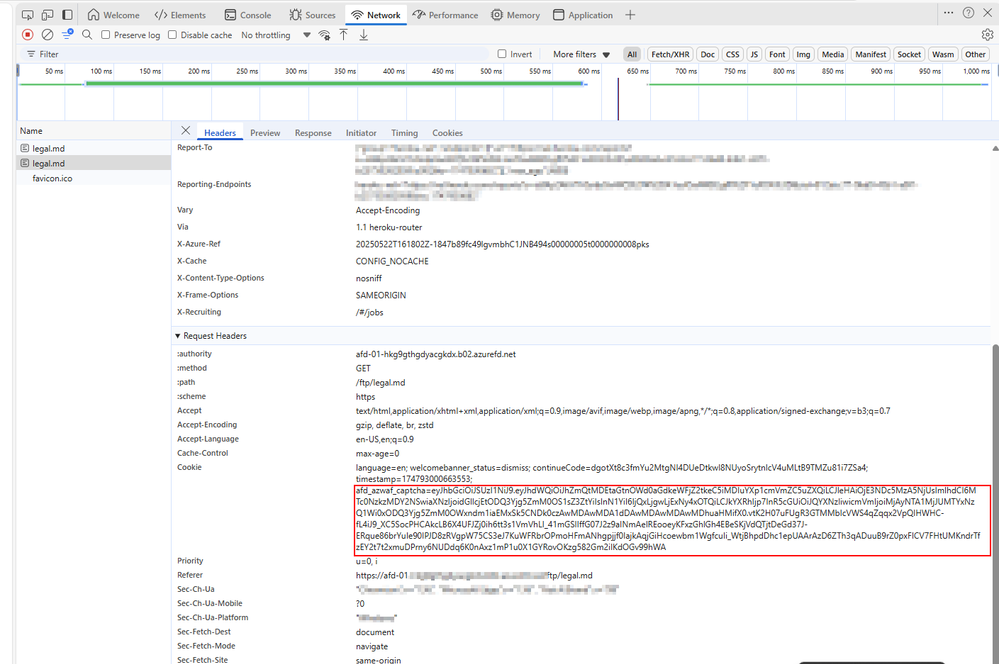Click the CONFIG_NOCACHE X-Cache value
The image size is (999, 664).
pyautogui.click(x=392, y=261)
